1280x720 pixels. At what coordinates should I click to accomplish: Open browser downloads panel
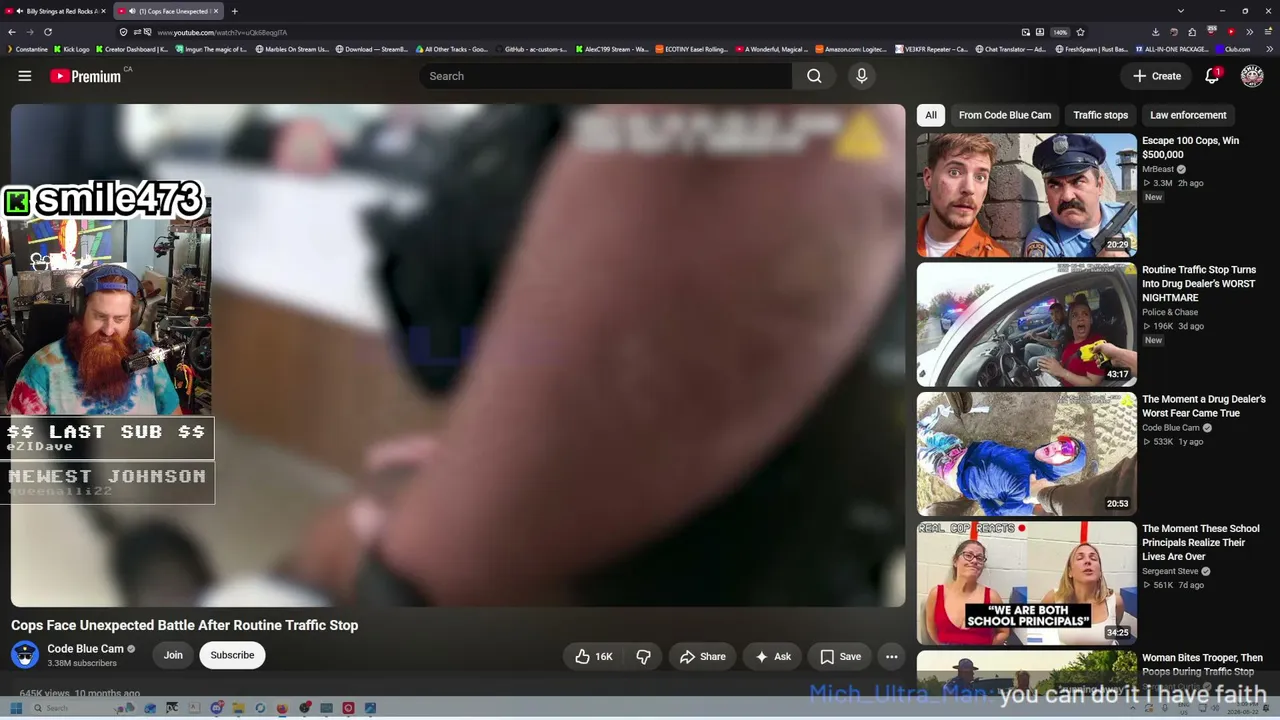click(x=1156, y=32)
